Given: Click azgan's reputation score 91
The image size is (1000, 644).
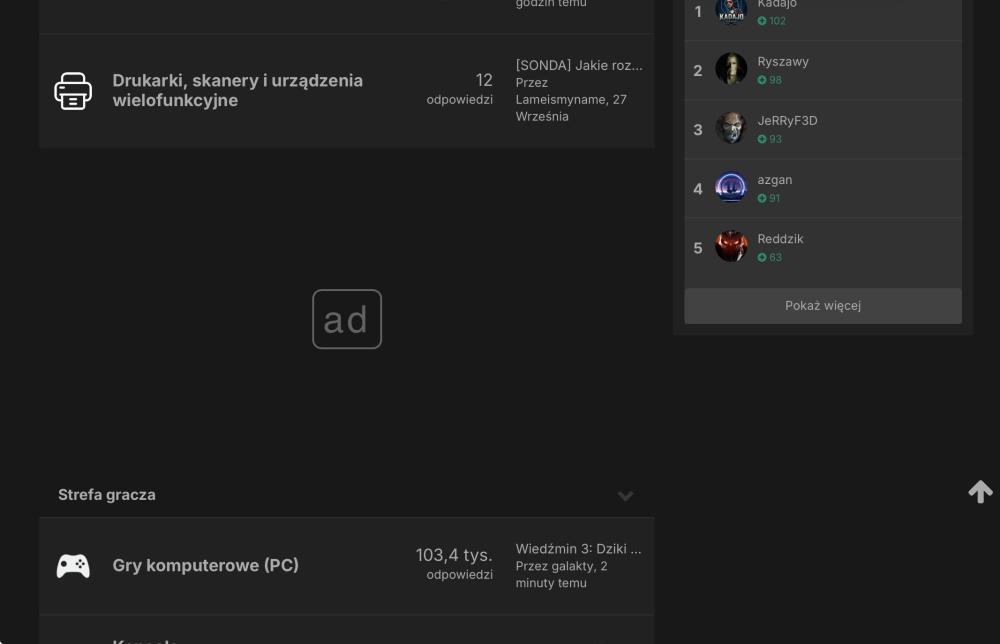Looking at the screenshot, I should click(x=768, y=198).
